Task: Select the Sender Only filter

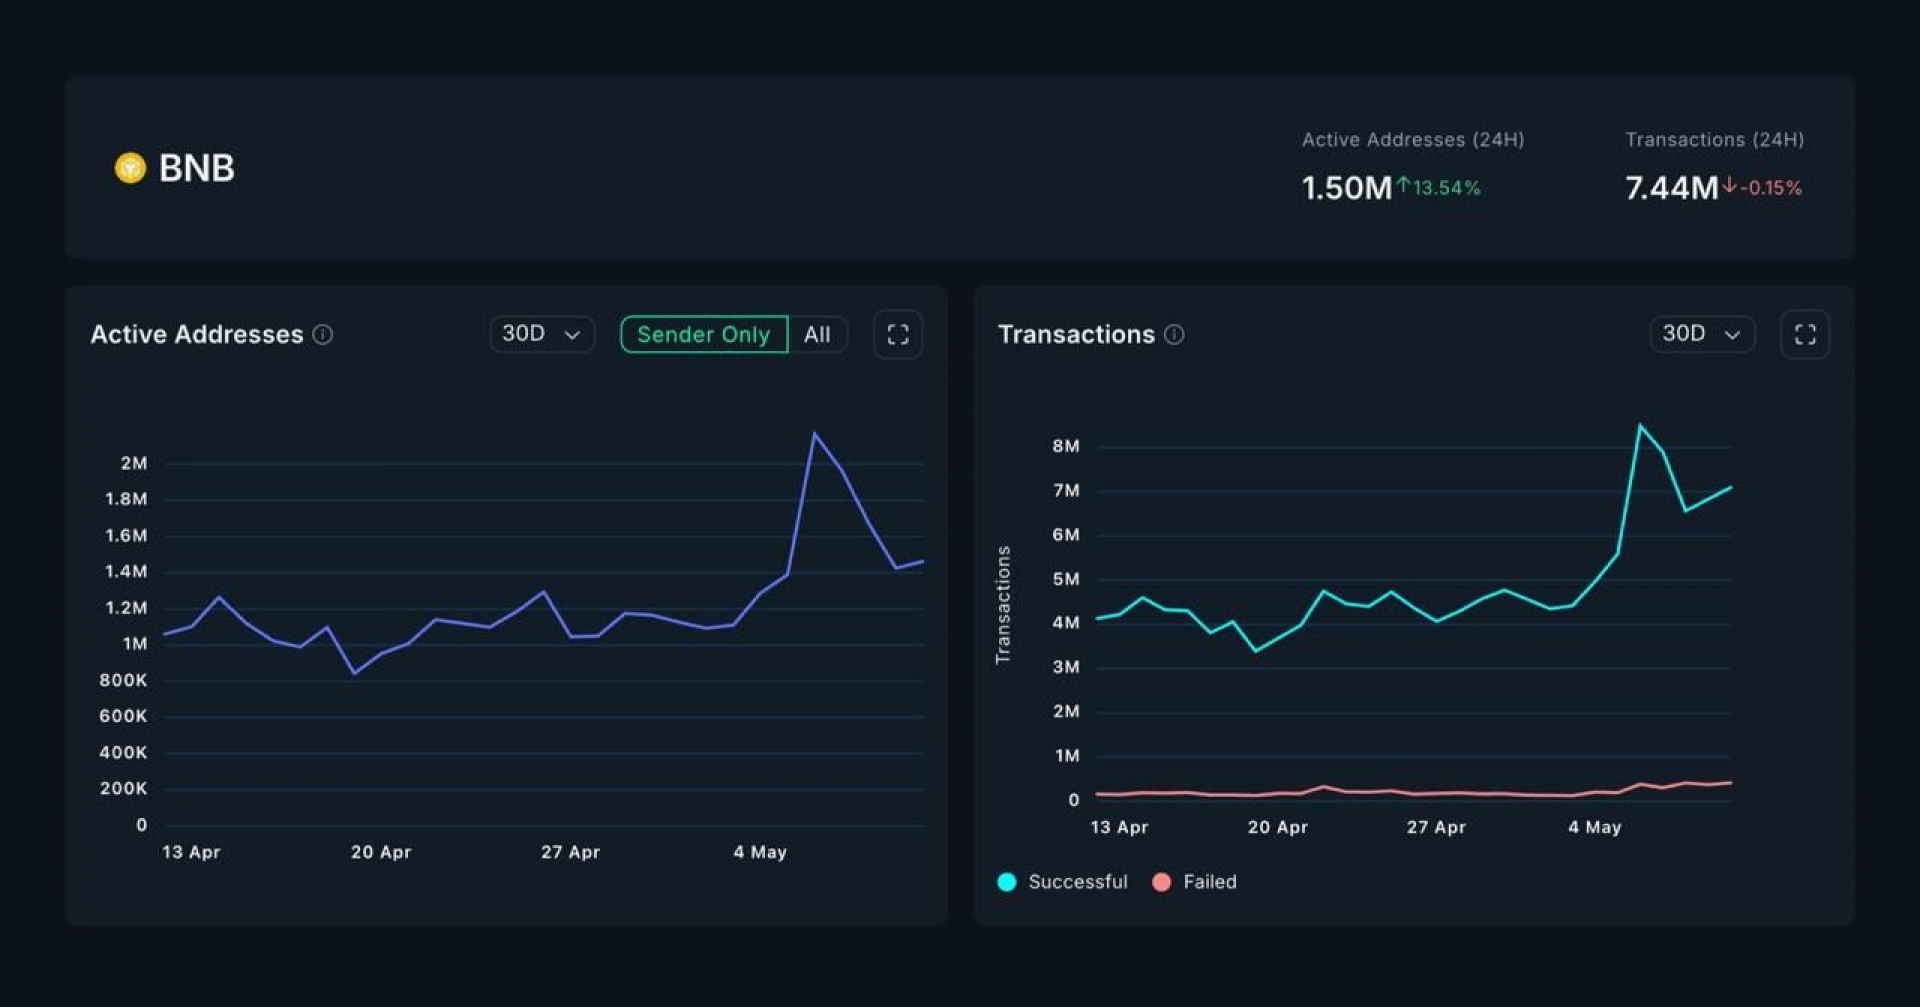Action: [703, 335]
